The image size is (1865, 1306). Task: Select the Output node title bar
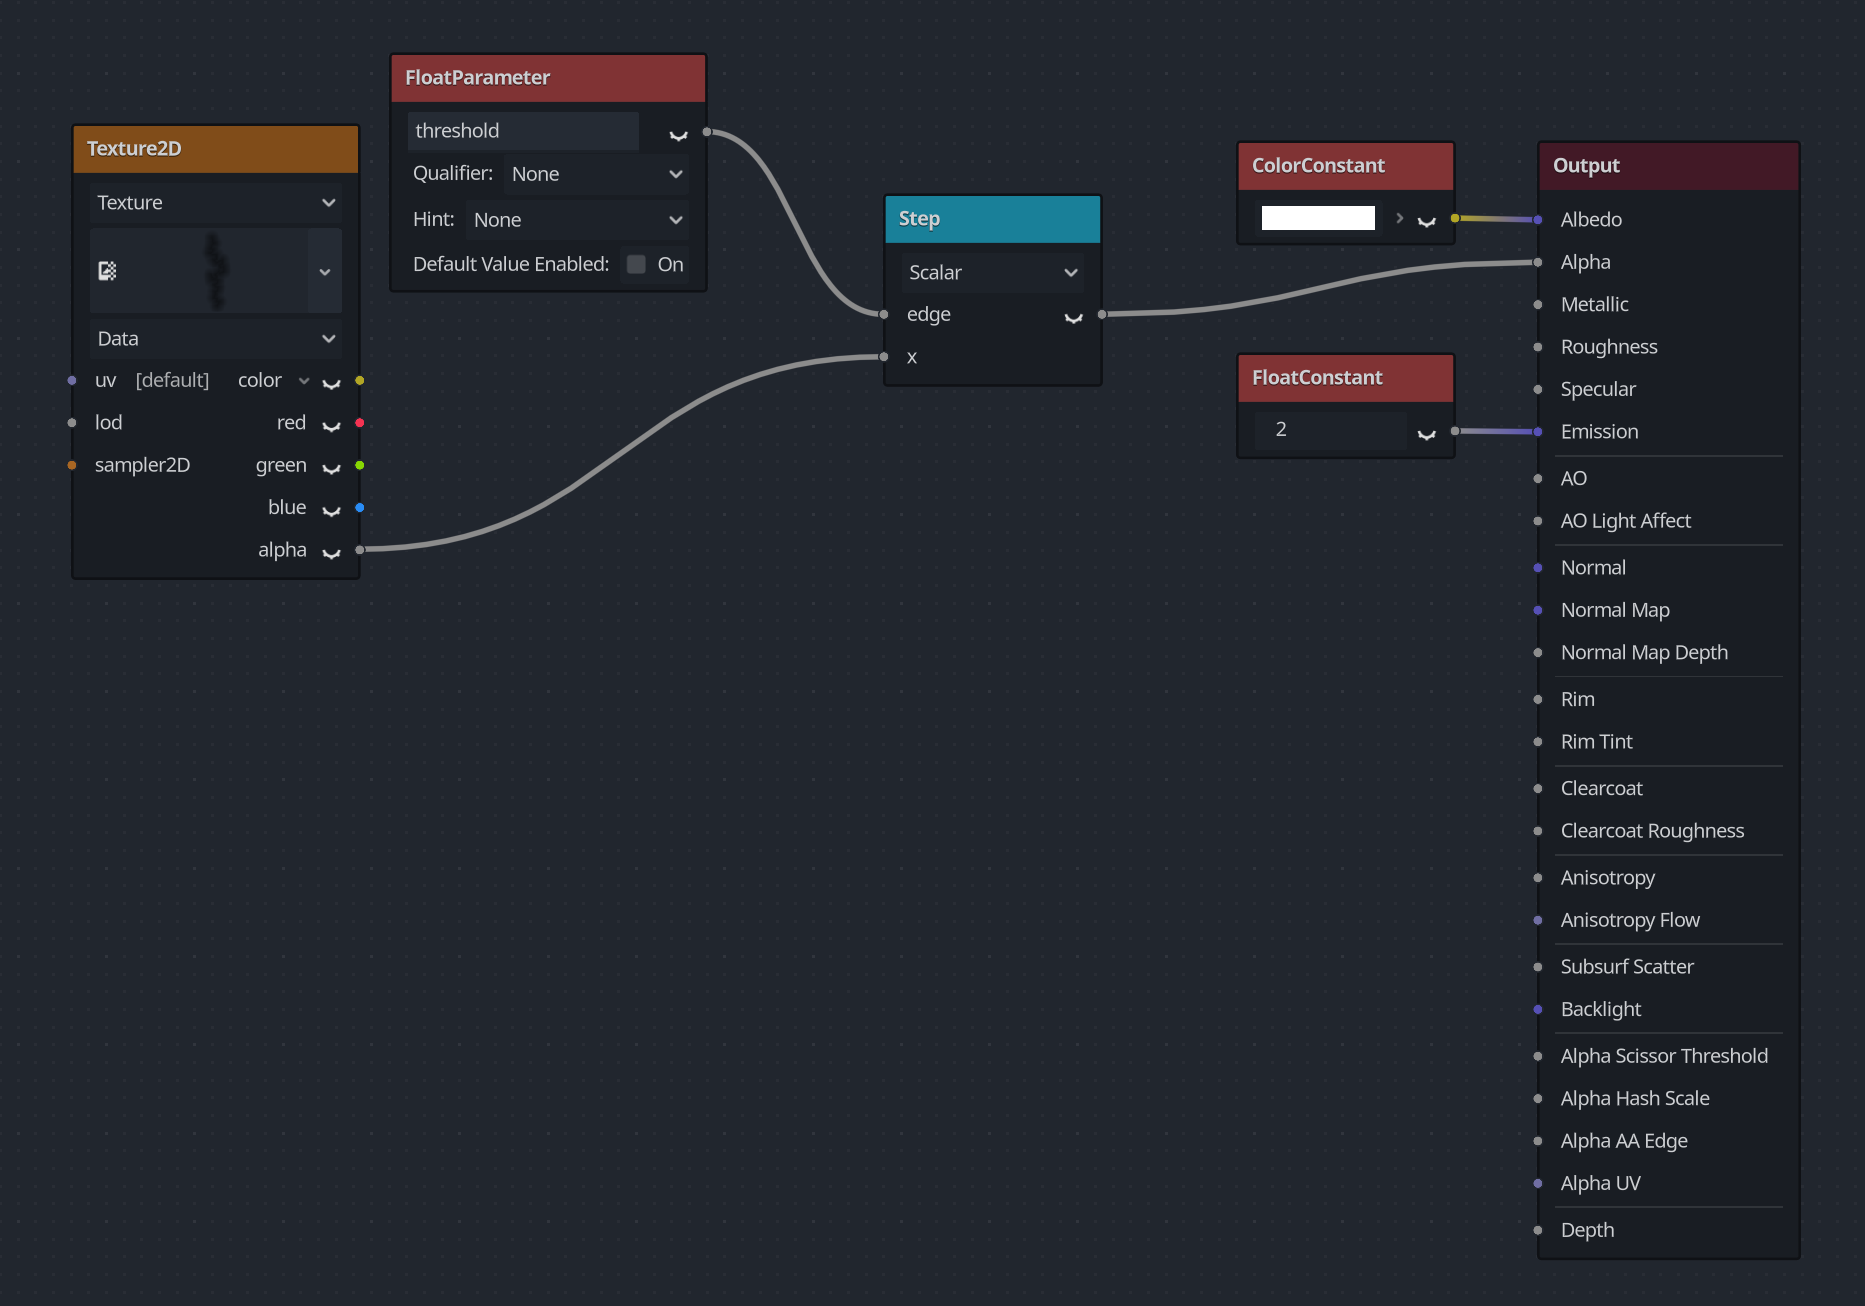(1669, 166)
